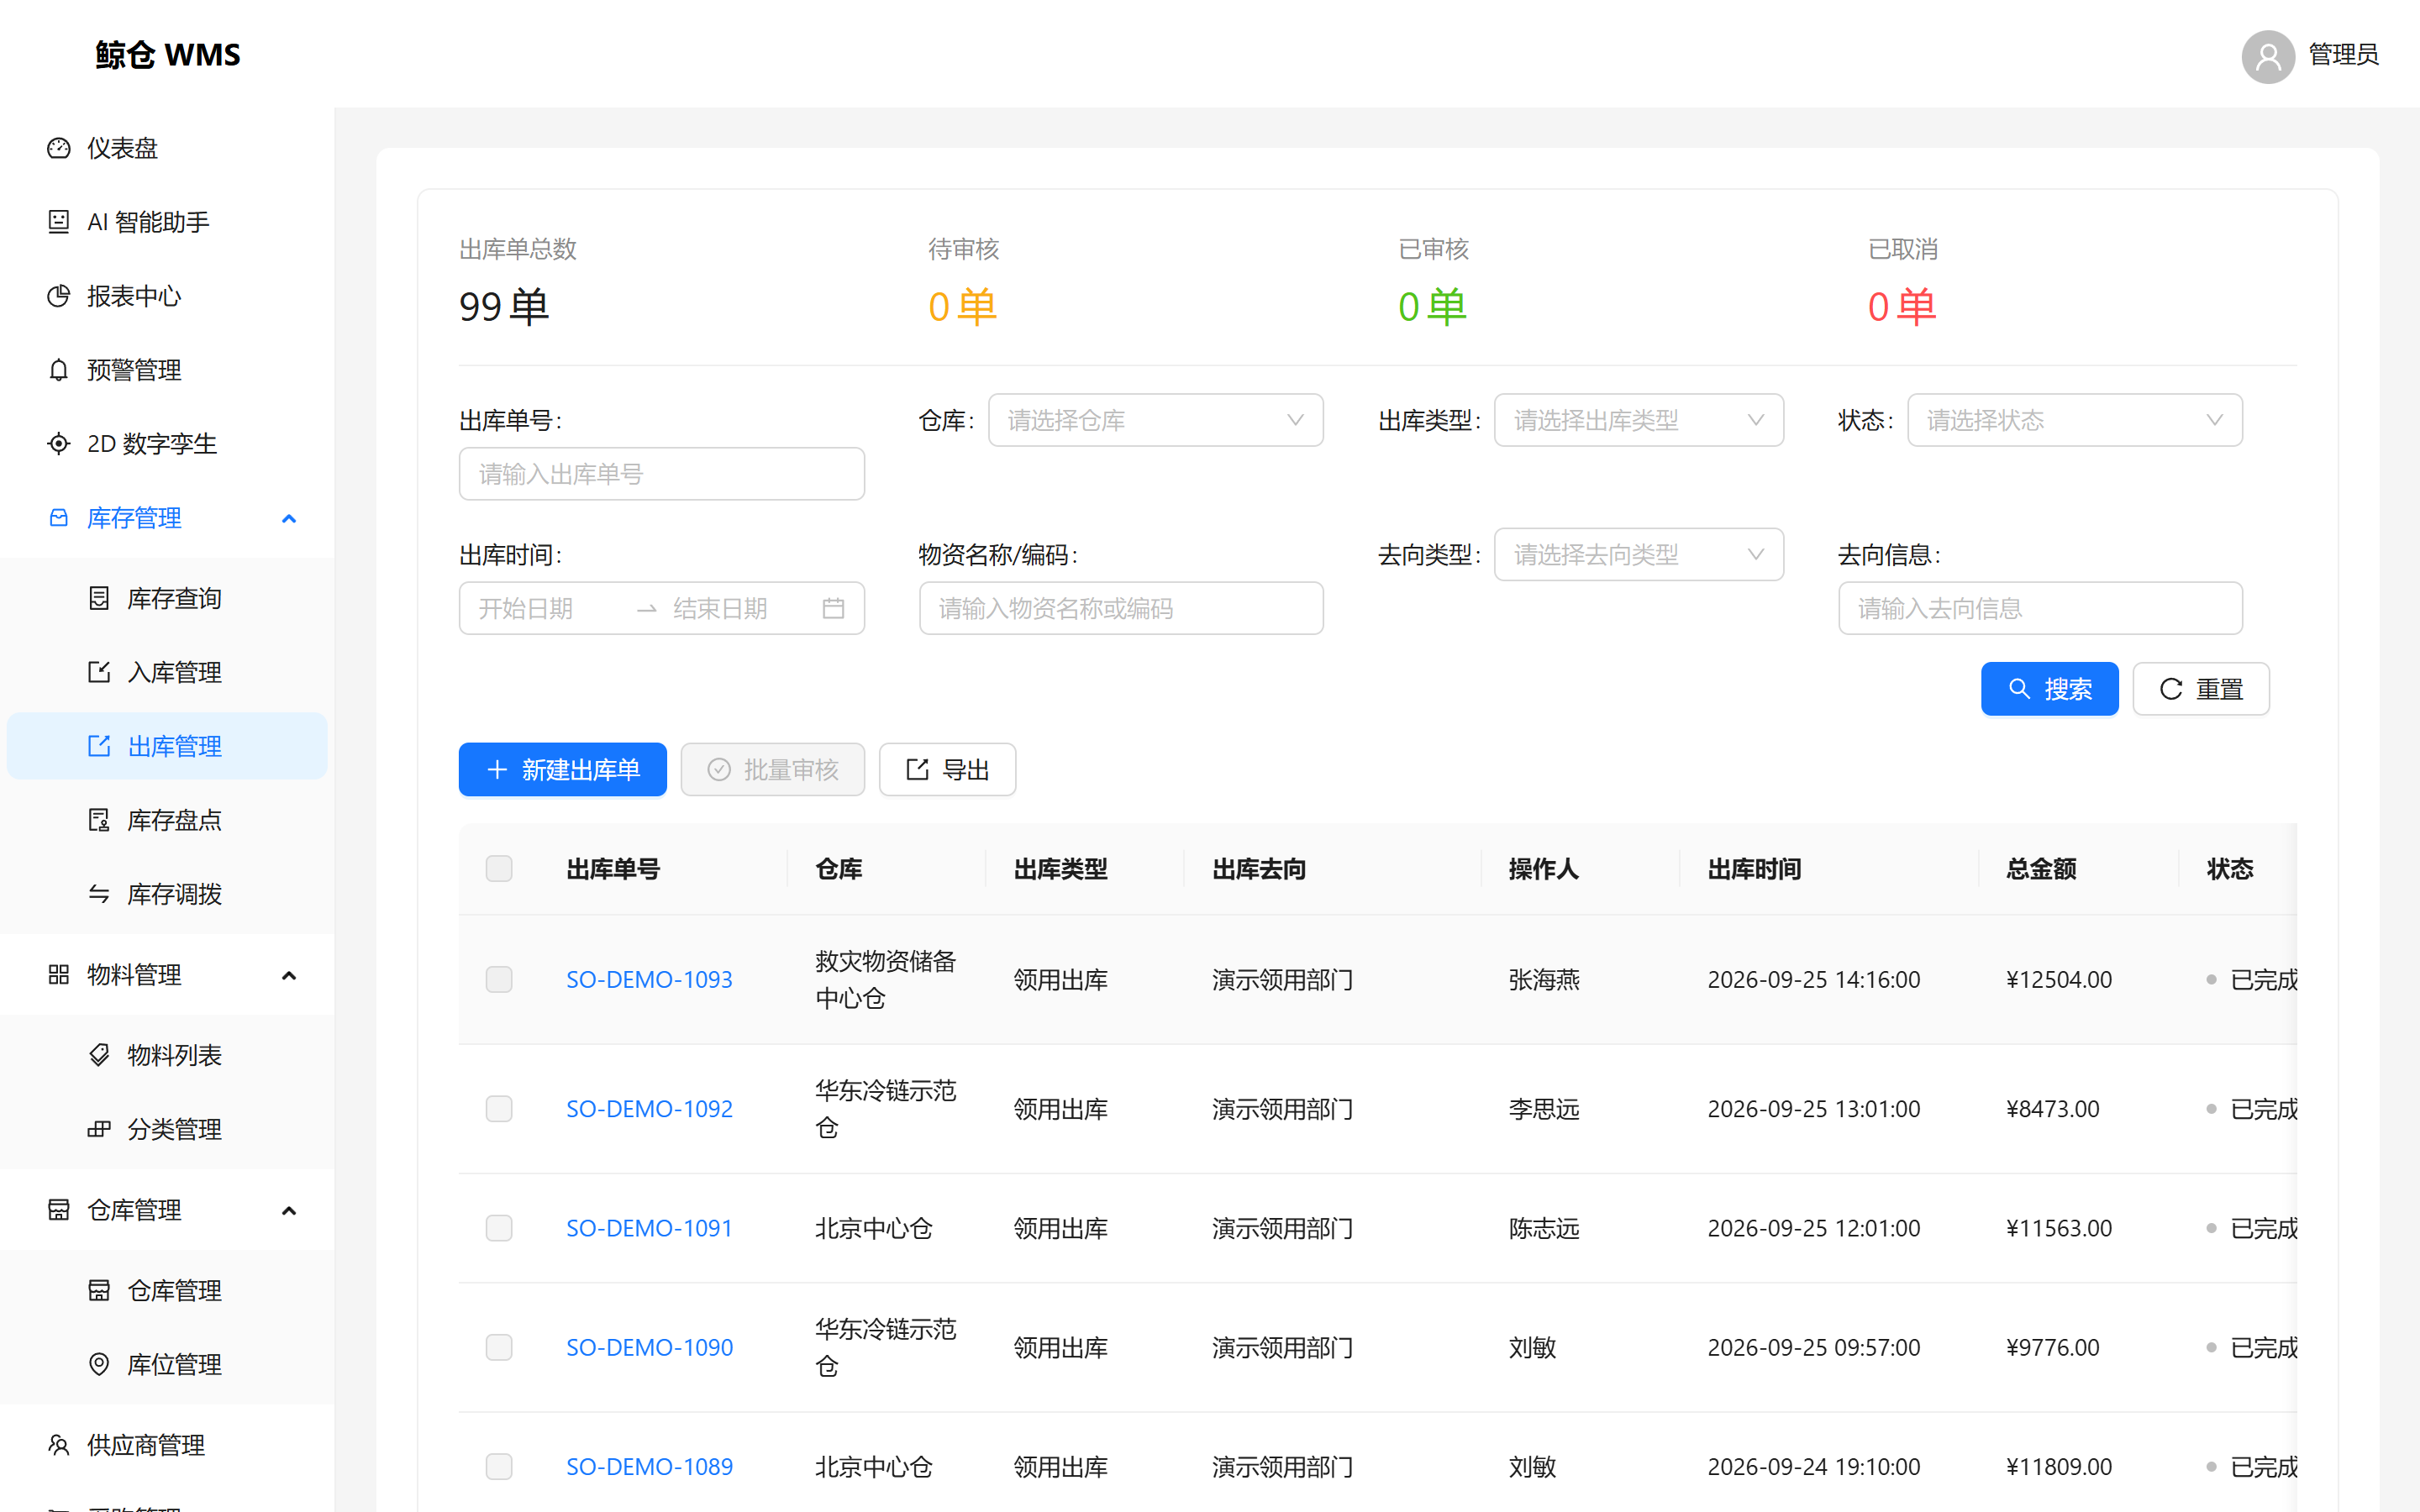Open 报表中心 menu item
The width and height of the screenshot is (2420, 1512).
(167, 296)
